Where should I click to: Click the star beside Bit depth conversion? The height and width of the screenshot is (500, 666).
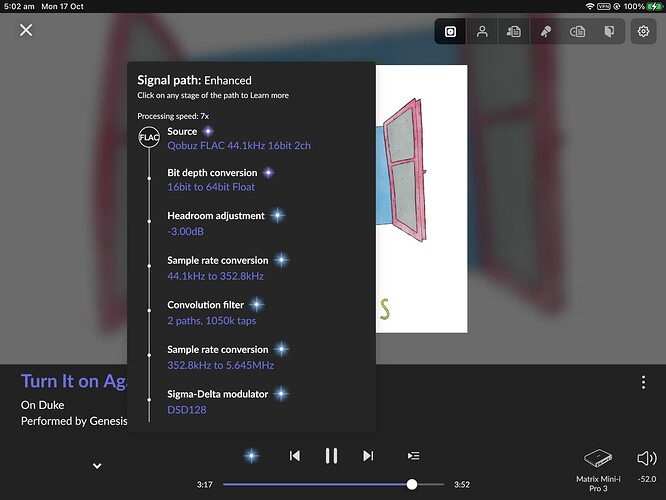tap(268, 173)
